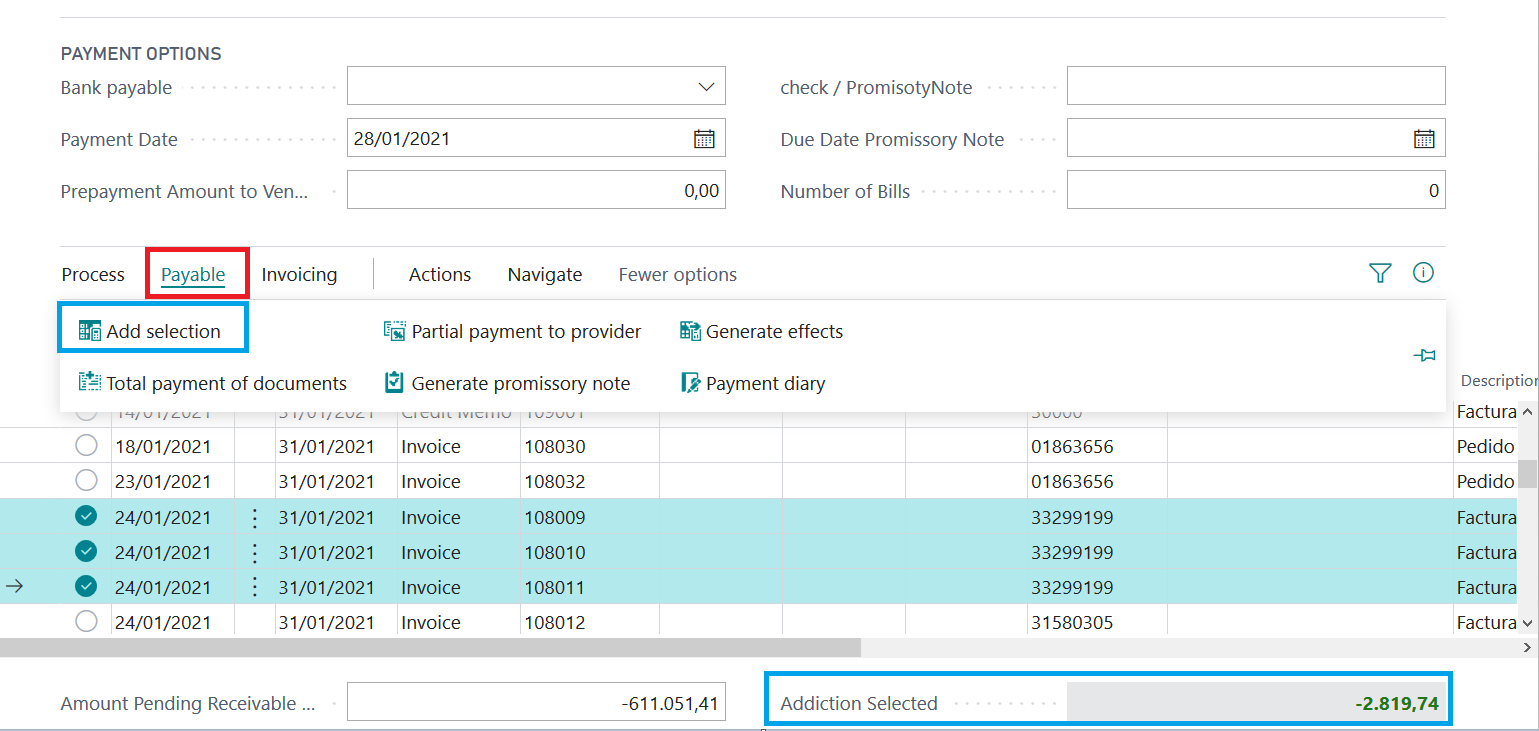The height and width of the screenshot is (731, 1539).
Task: Select the row for invoice 108012
Action: 87,622
